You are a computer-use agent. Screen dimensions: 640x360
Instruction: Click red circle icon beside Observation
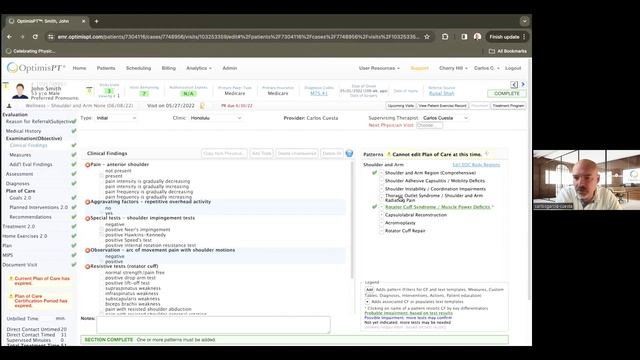point(87,250)
